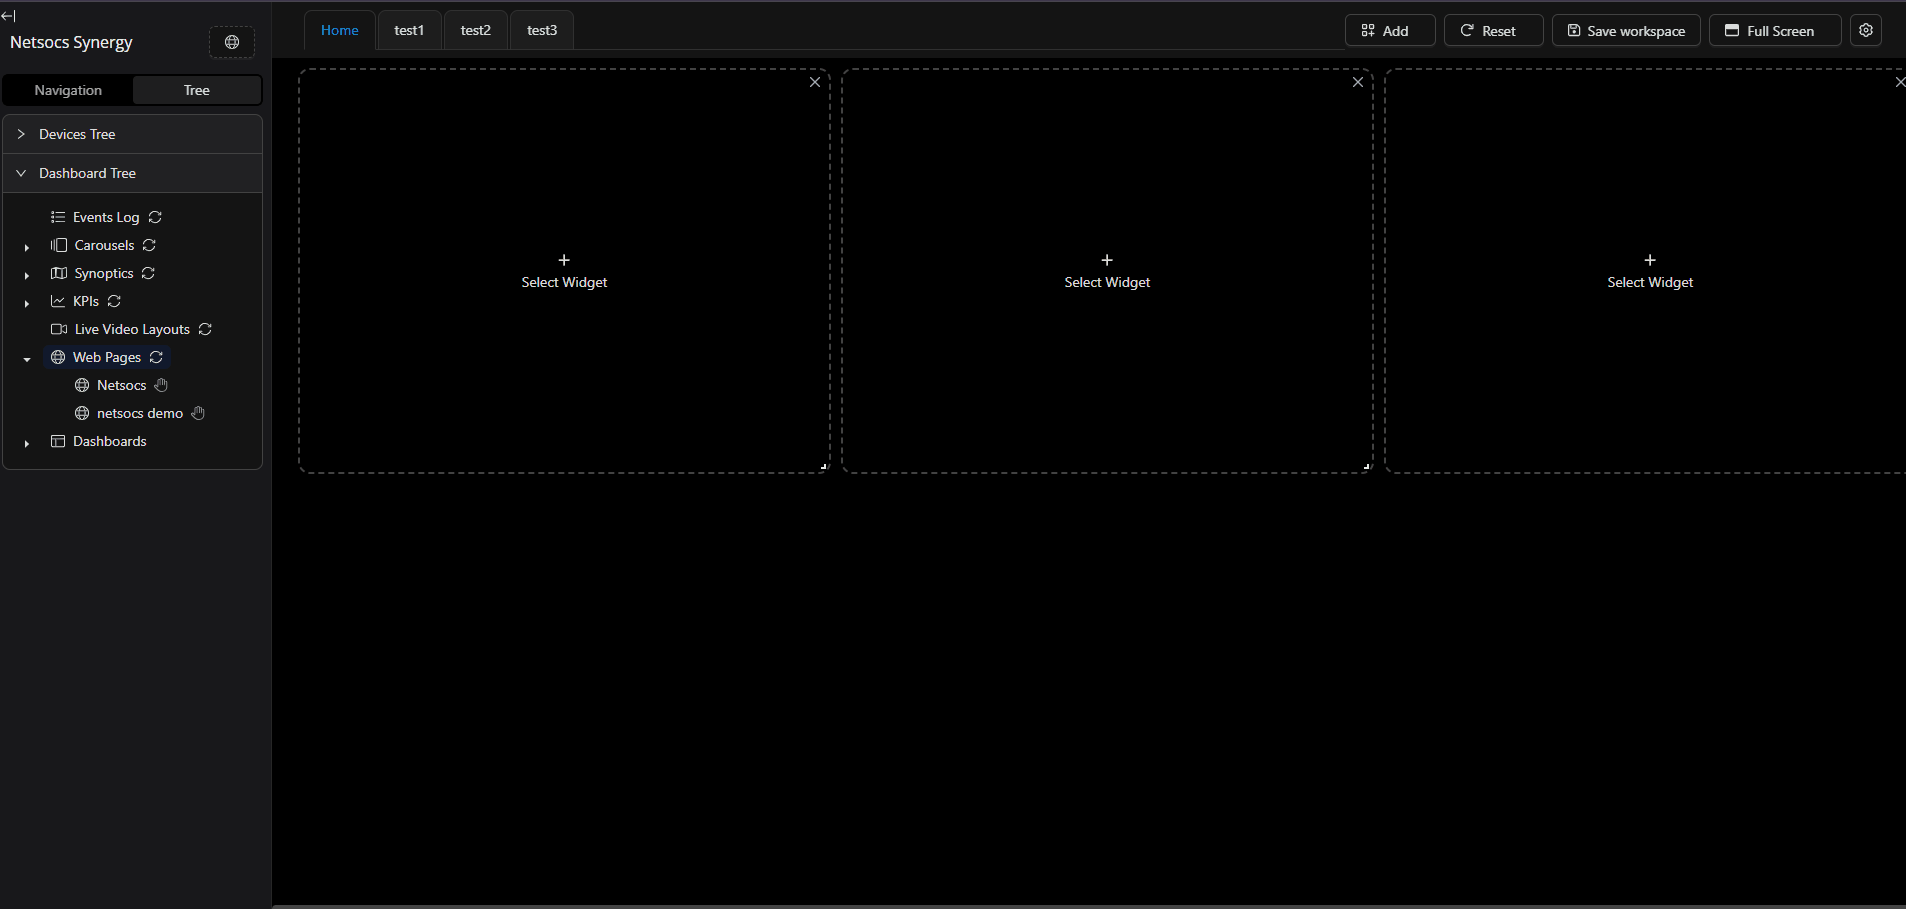Click refresh icon beside KPIs
The width and height of the screenshot is (1906, 909).
coord(114,301)
